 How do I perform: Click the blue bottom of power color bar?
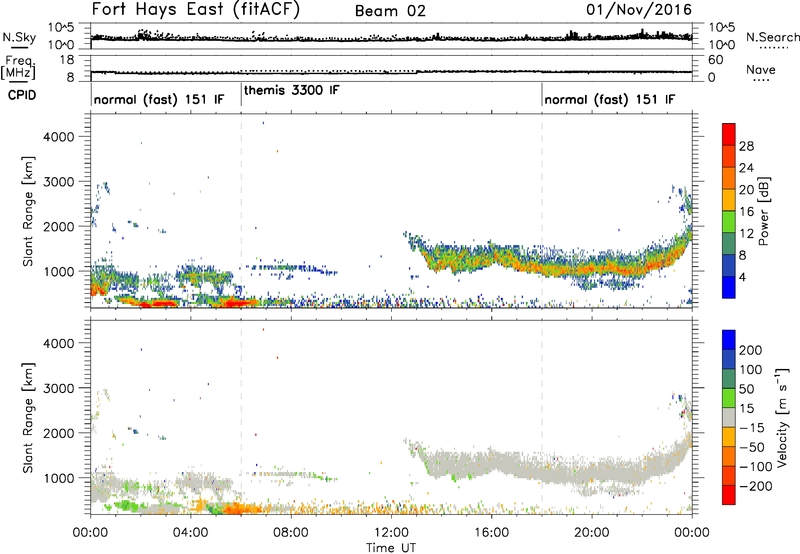729,287
